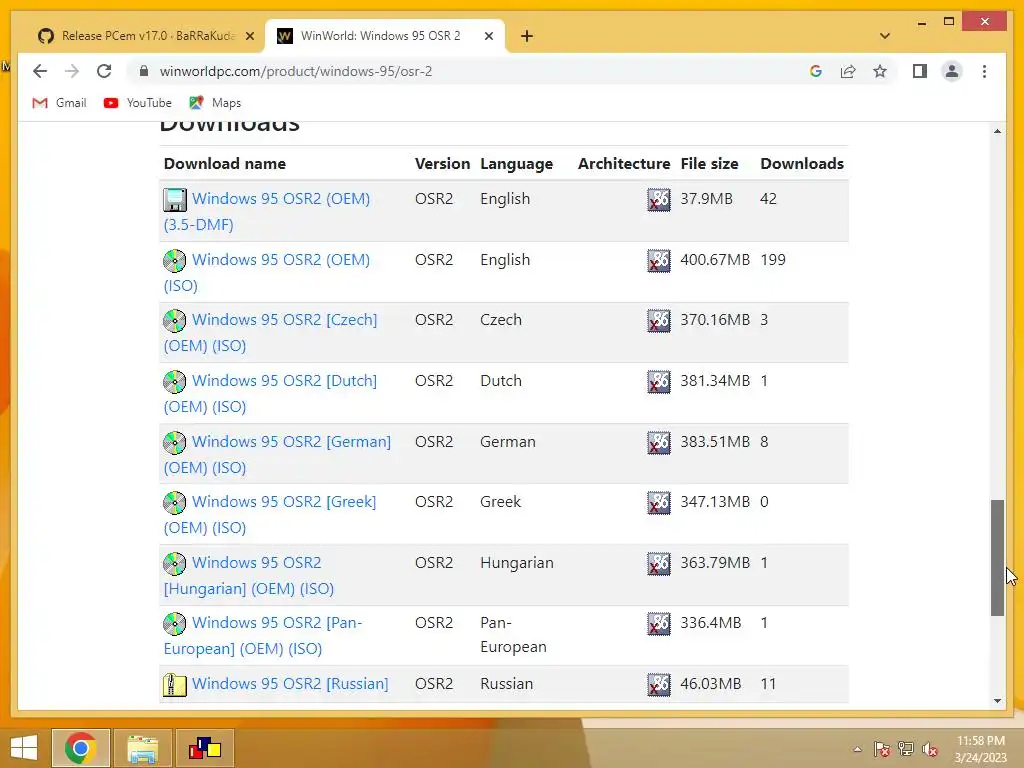Open File Explorer from the taskbar
The width and height of the screenshot is (1024, 768).
pyautogui.click(x=142, y=748)
